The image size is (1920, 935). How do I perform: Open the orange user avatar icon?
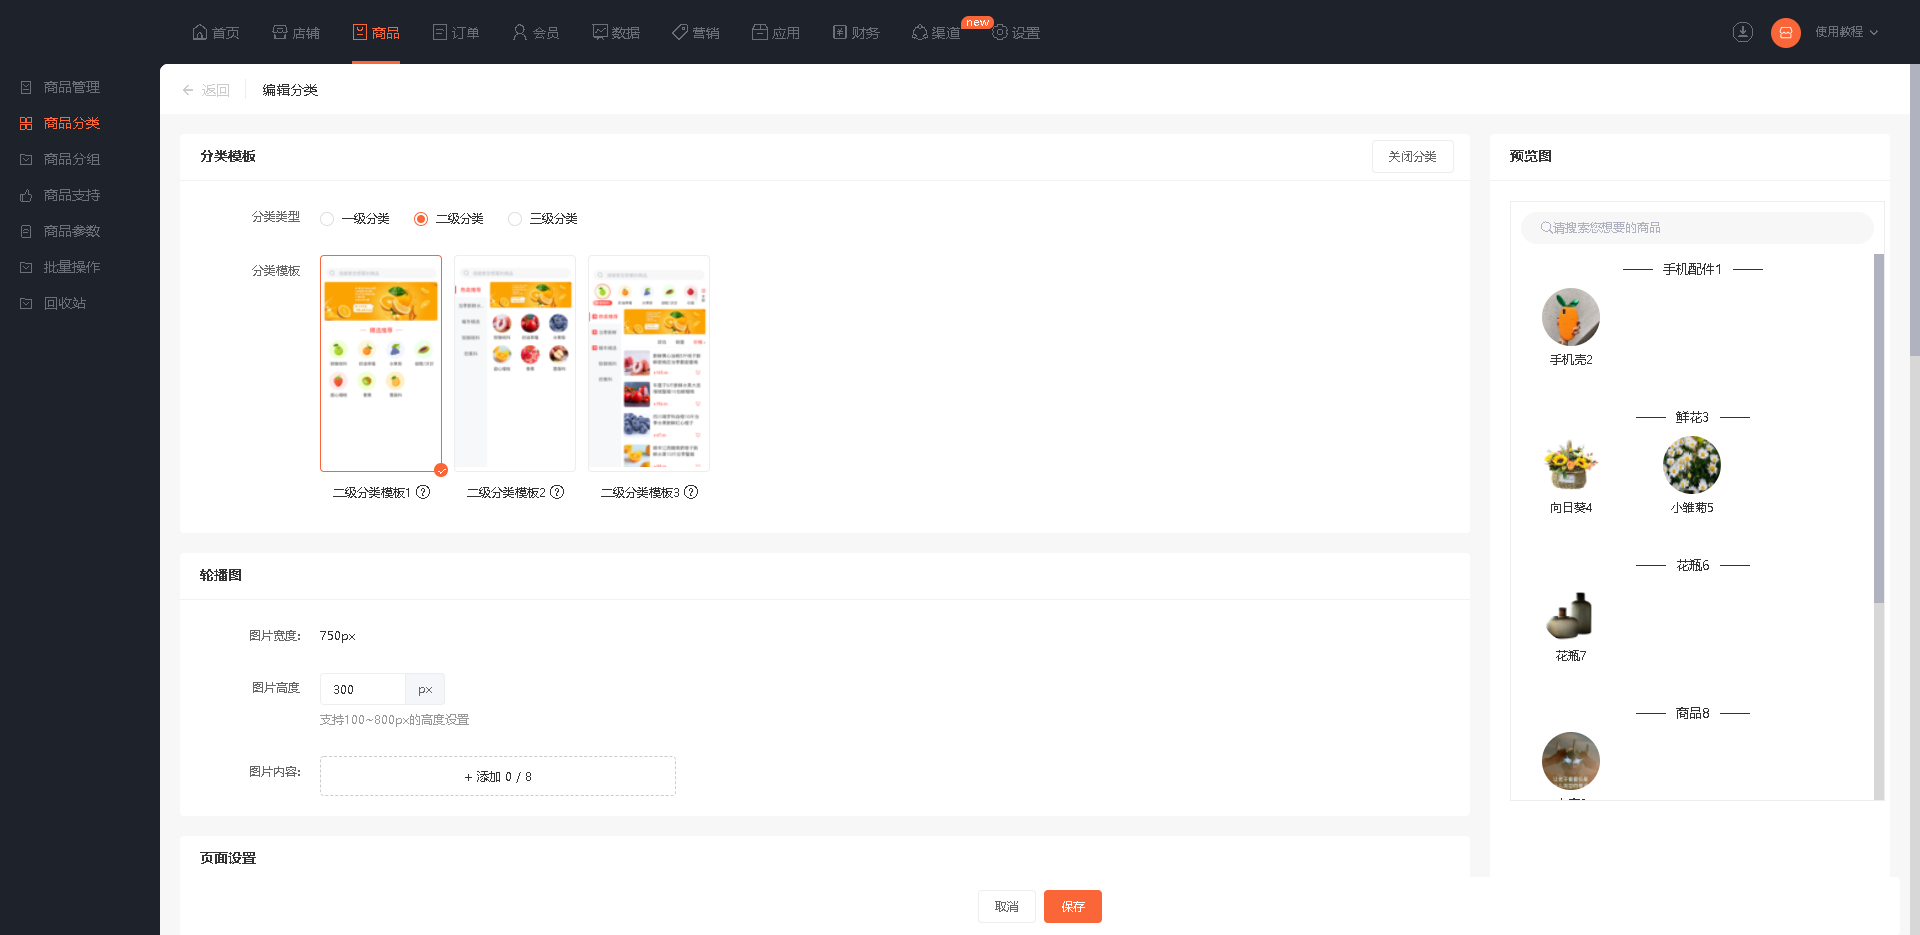tap(1786, 33)
